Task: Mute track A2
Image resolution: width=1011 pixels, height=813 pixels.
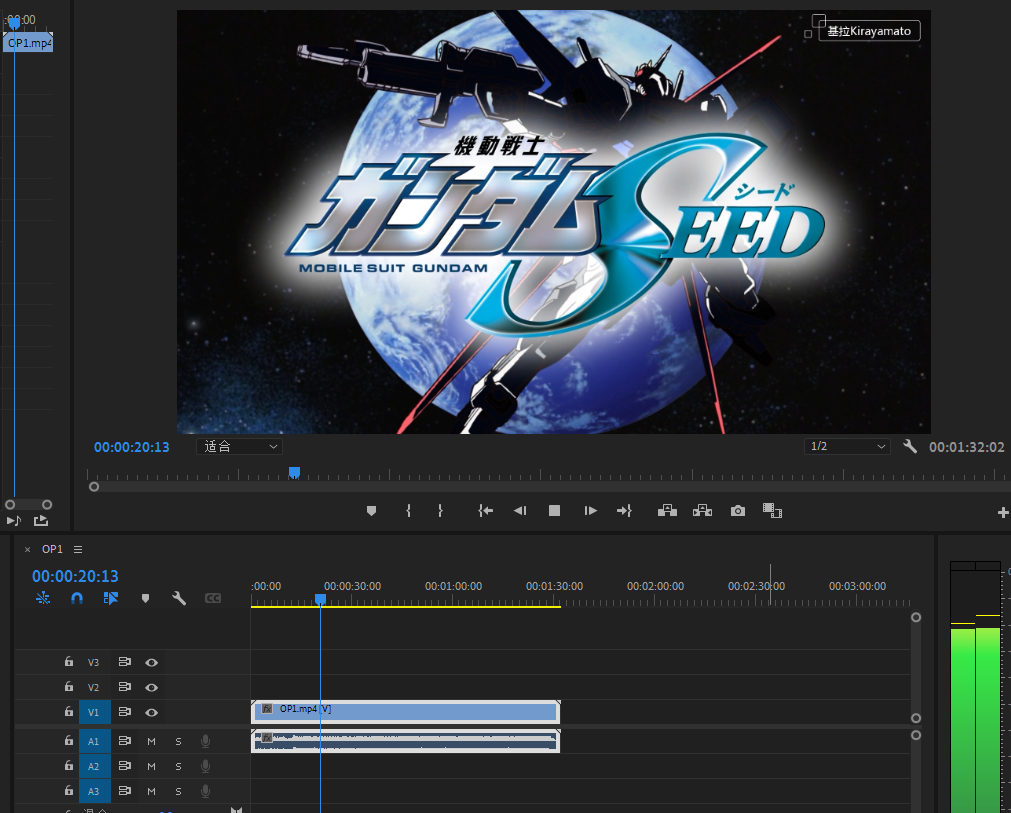Action: point(152,766)
